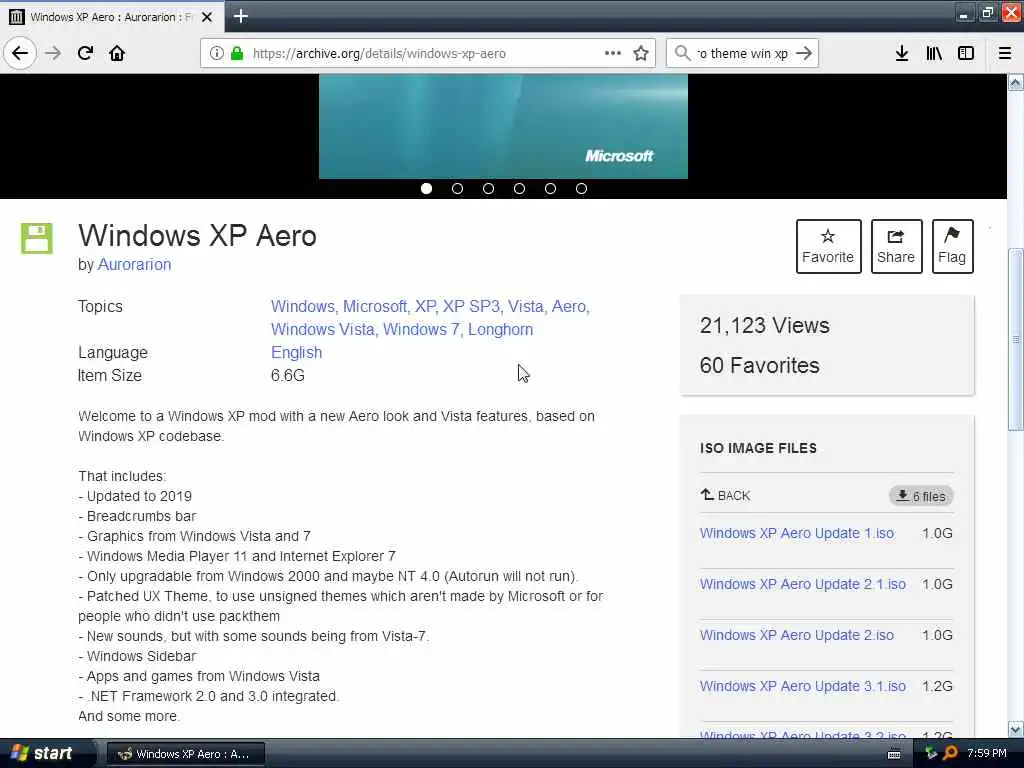This screenshot has height=768, width=1024.
Task: Download Windows XP Aero Update 3.1.iso
Action: click(x=803, y=686)
